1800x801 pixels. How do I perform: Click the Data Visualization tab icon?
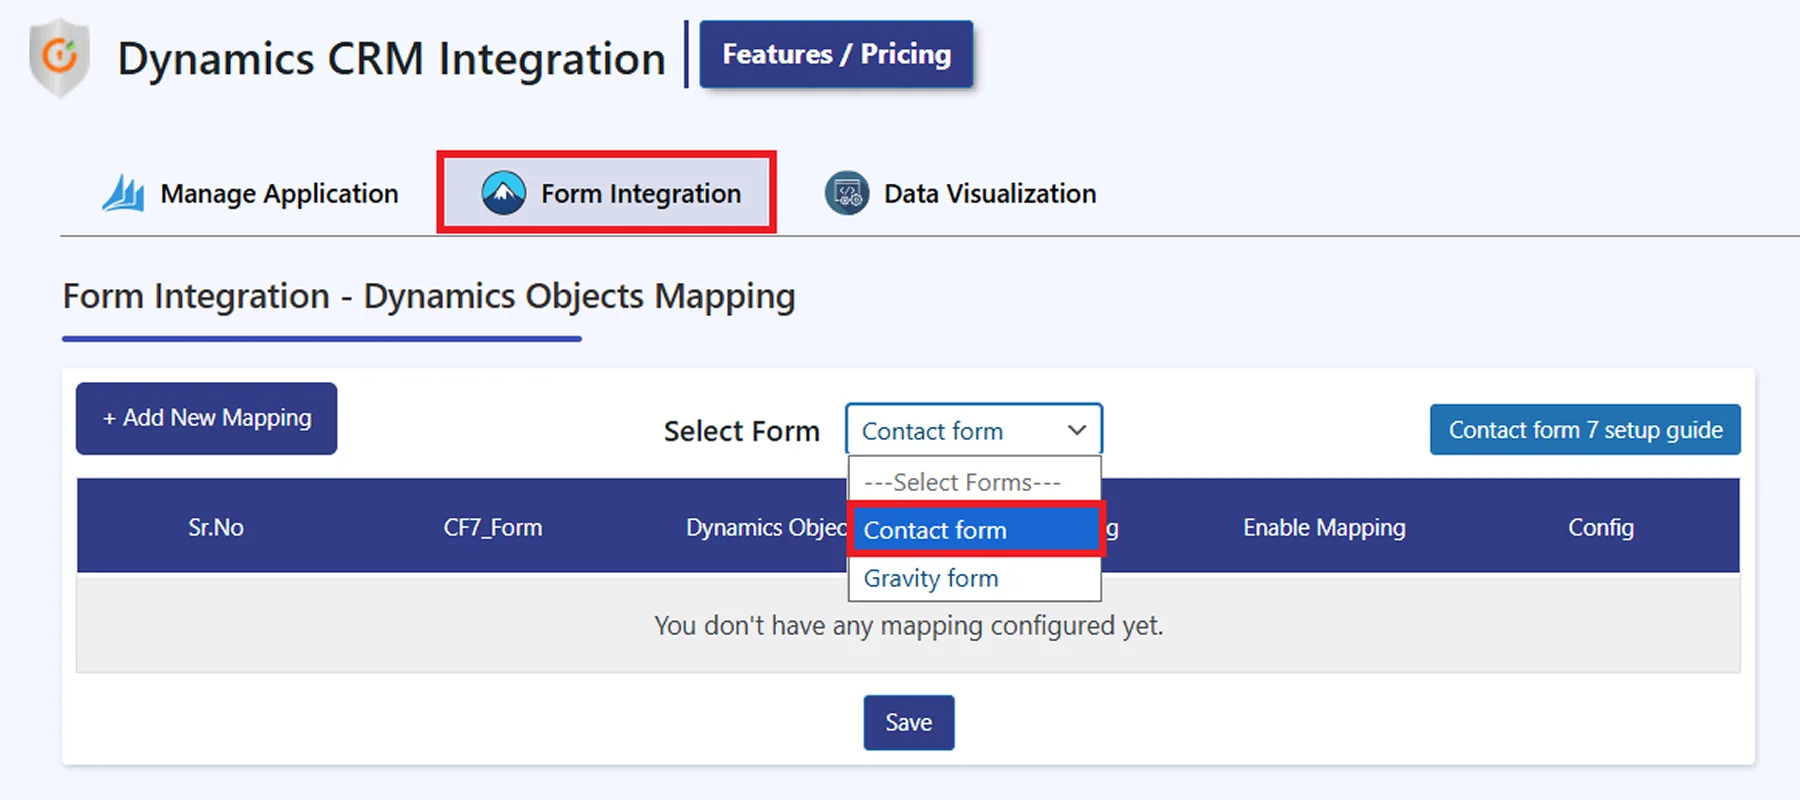pyautogui.click(x=846, y=193)
